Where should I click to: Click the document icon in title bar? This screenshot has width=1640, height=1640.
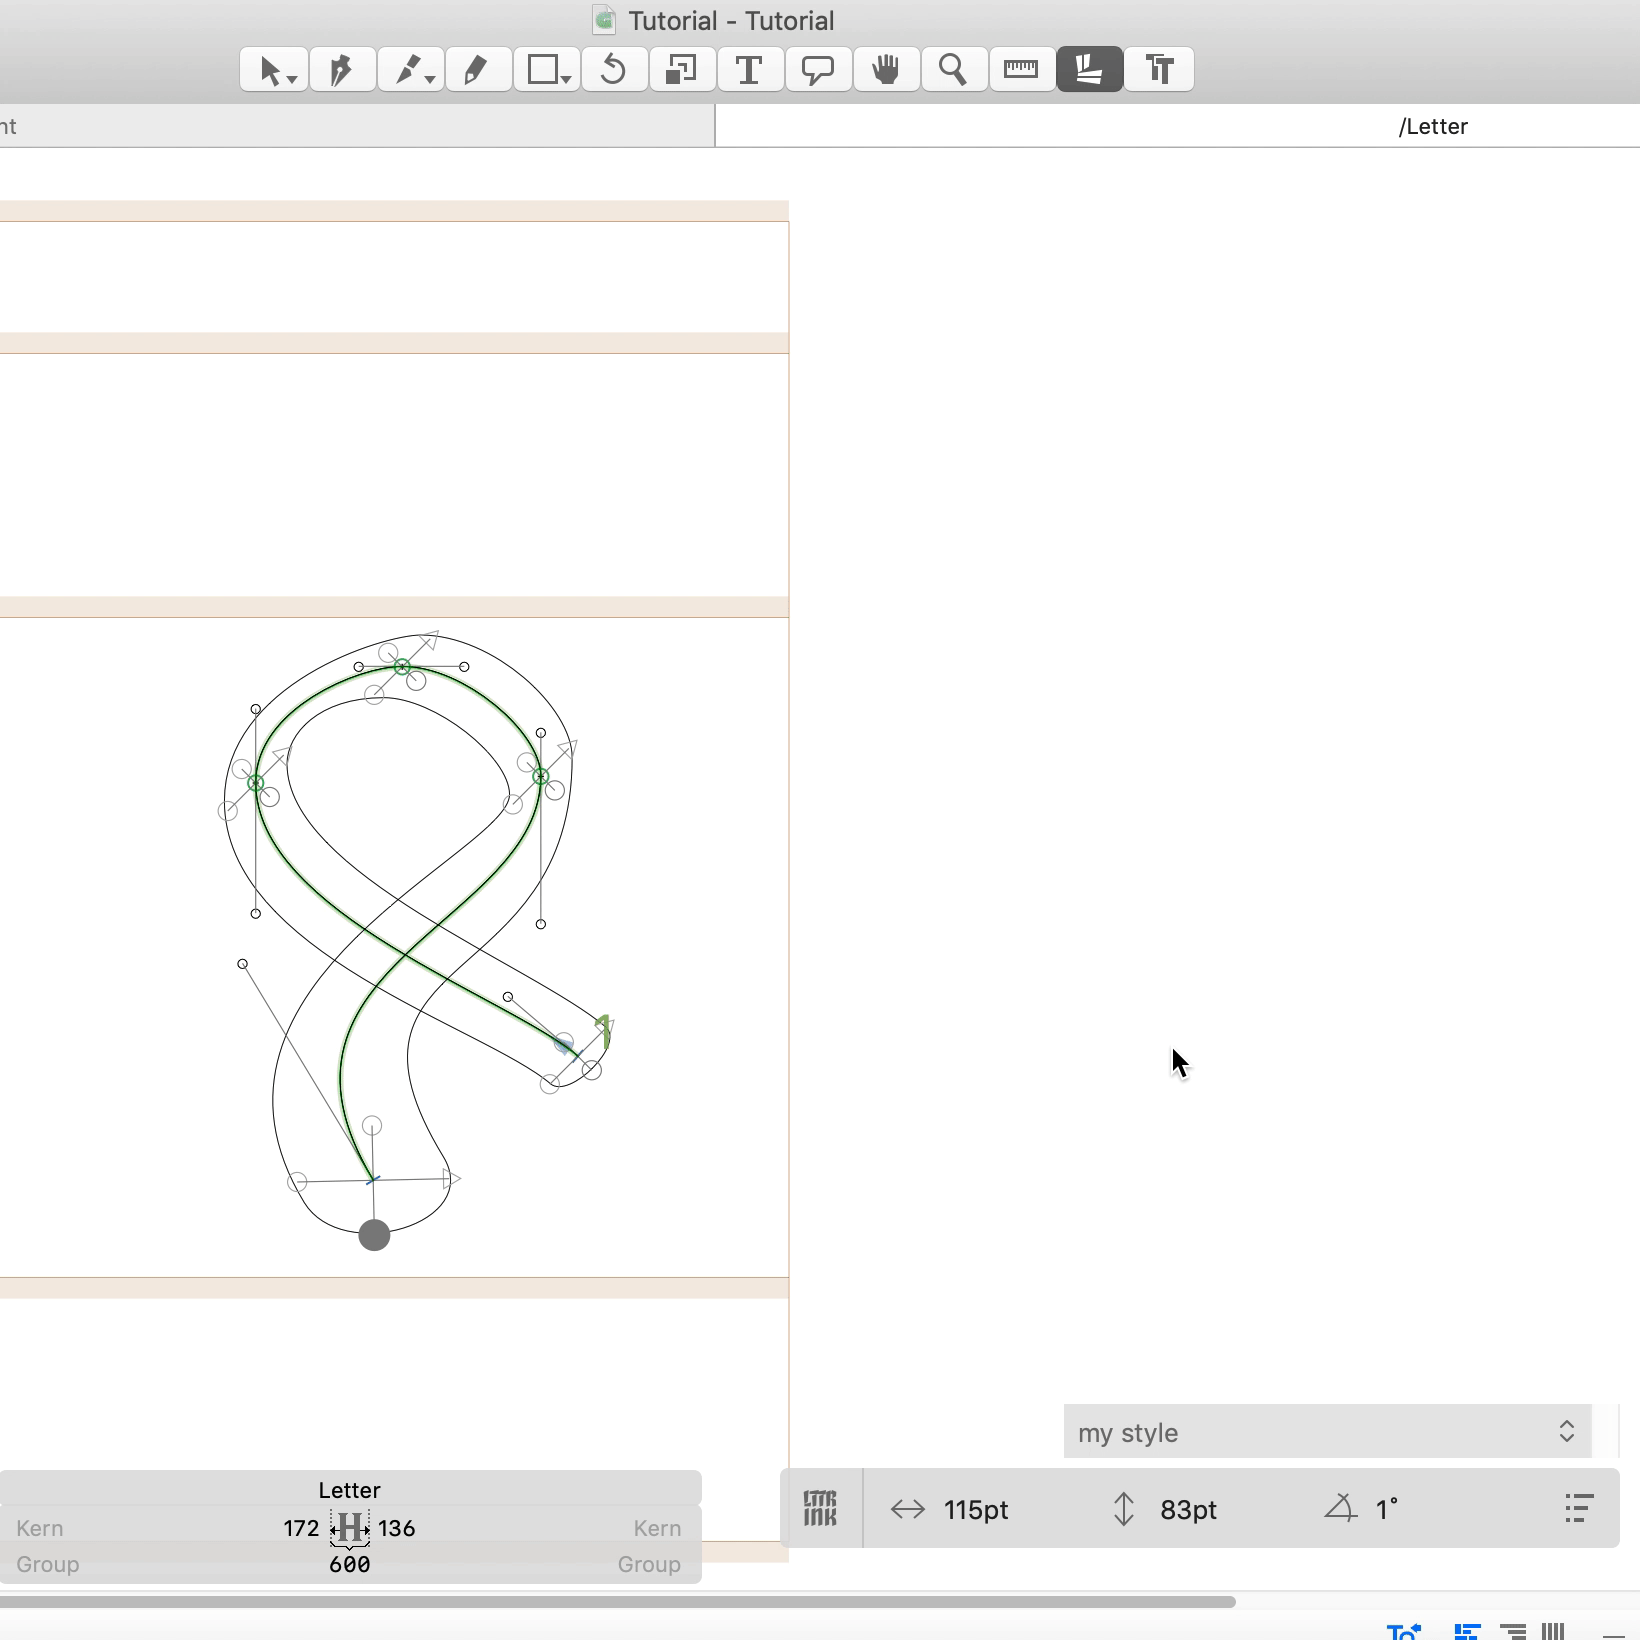tap(604, 20)
